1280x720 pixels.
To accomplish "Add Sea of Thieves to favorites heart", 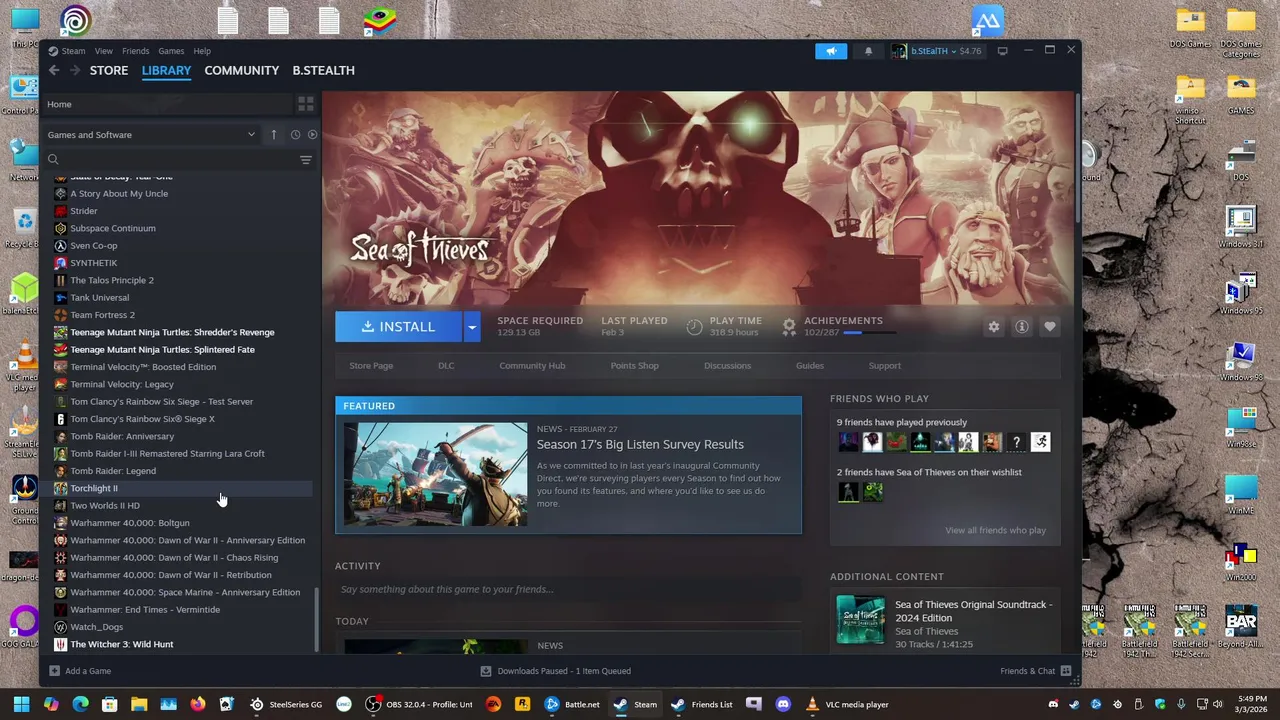I will [x=1049, y=327].
